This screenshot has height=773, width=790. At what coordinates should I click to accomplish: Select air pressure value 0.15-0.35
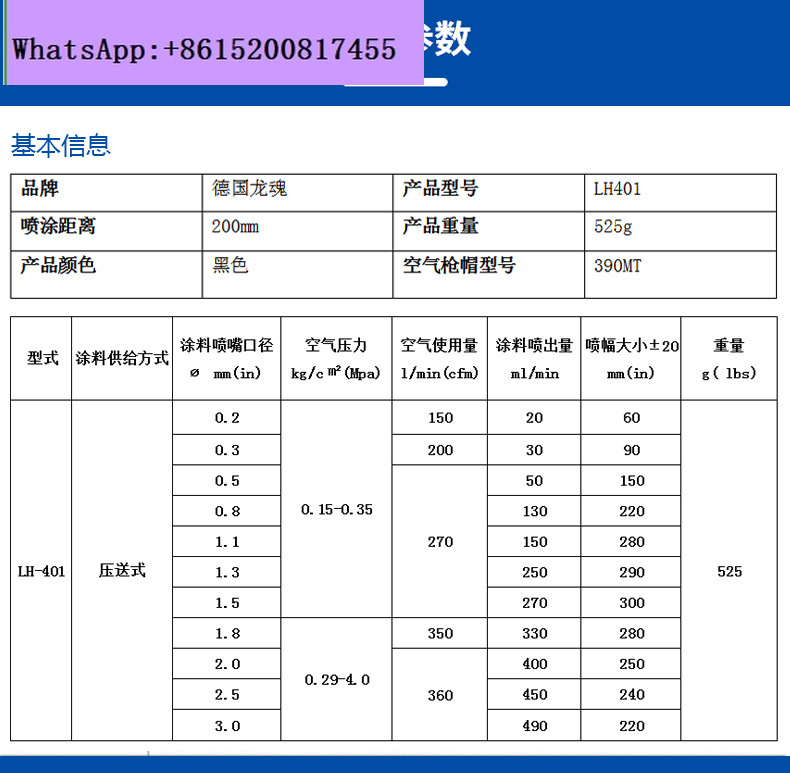[337, 509]
